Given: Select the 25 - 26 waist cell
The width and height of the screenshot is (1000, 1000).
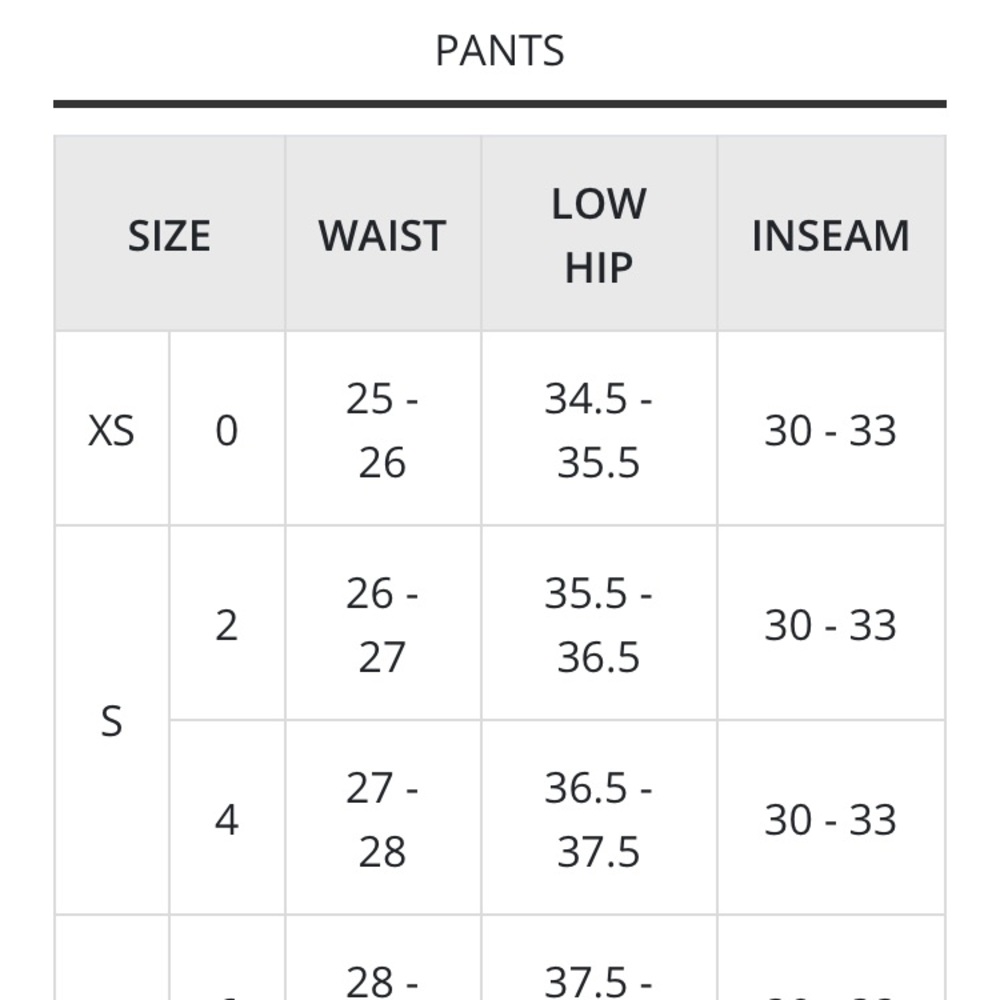Looking at the screenshot, I should pos(383,429).
